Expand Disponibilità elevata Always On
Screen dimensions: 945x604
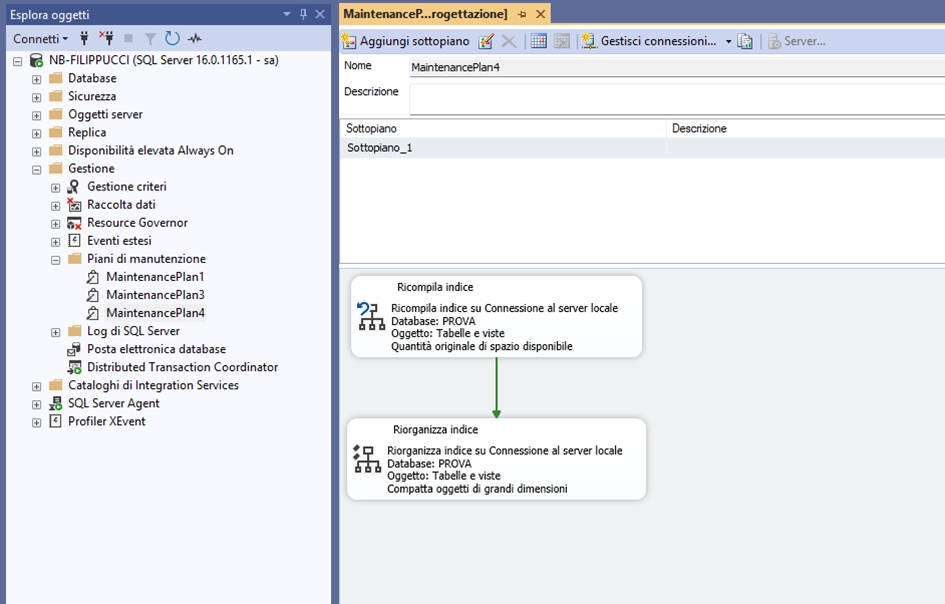pos(36,151)
